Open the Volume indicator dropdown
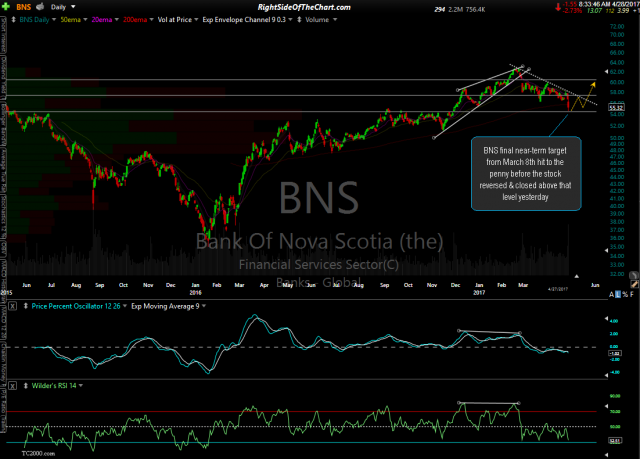Viewport: 640px width, 459px height. [335, 20]
